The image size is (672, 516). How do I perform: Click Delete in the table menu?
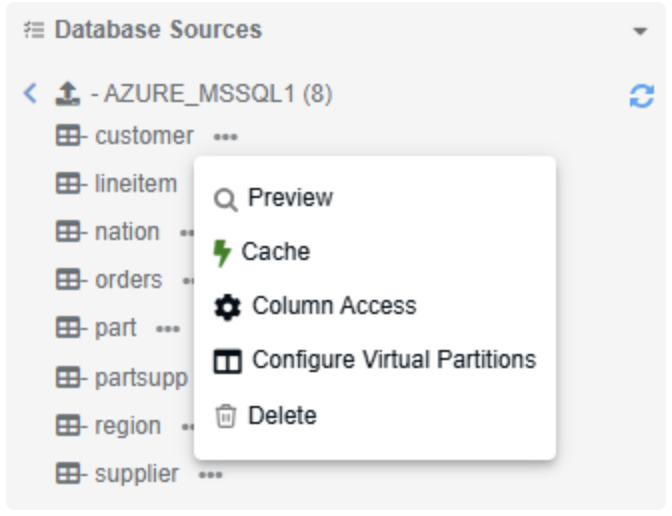point(282,415)
